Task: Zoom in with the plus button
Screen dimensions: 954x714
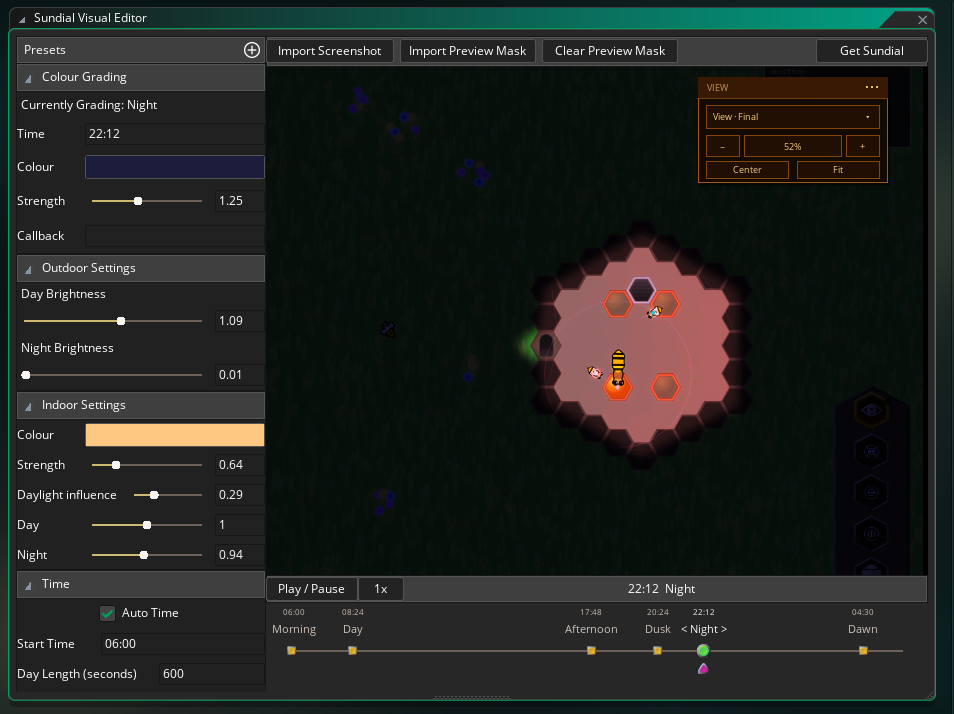Action: [x=862, y=147]
